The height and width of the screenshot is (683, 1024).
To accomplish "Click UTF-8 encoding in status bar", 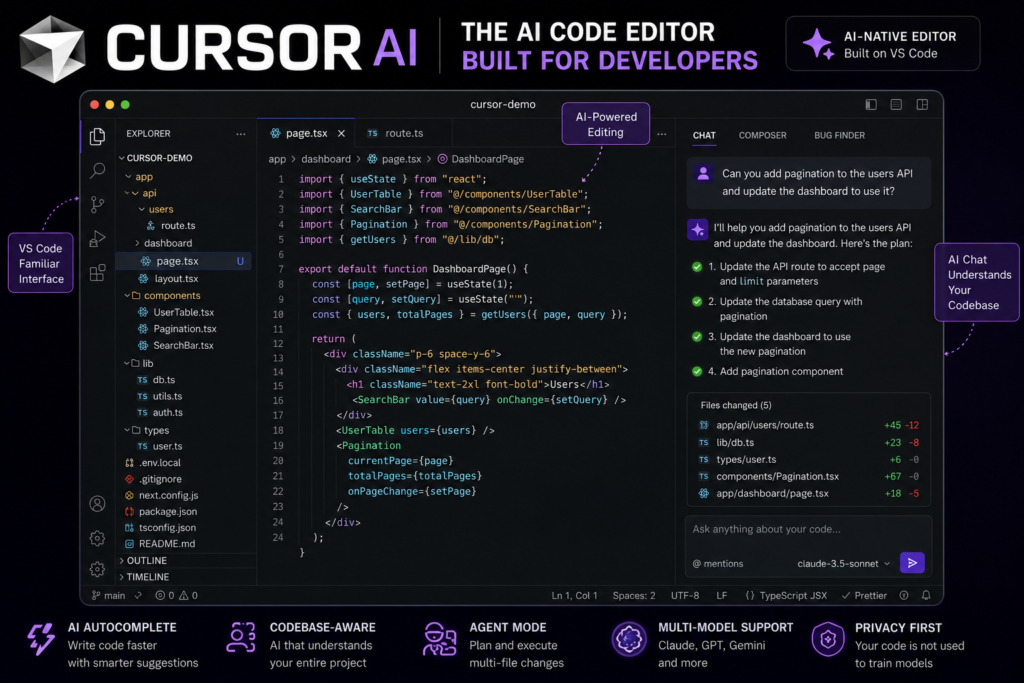I will (684, 596).
